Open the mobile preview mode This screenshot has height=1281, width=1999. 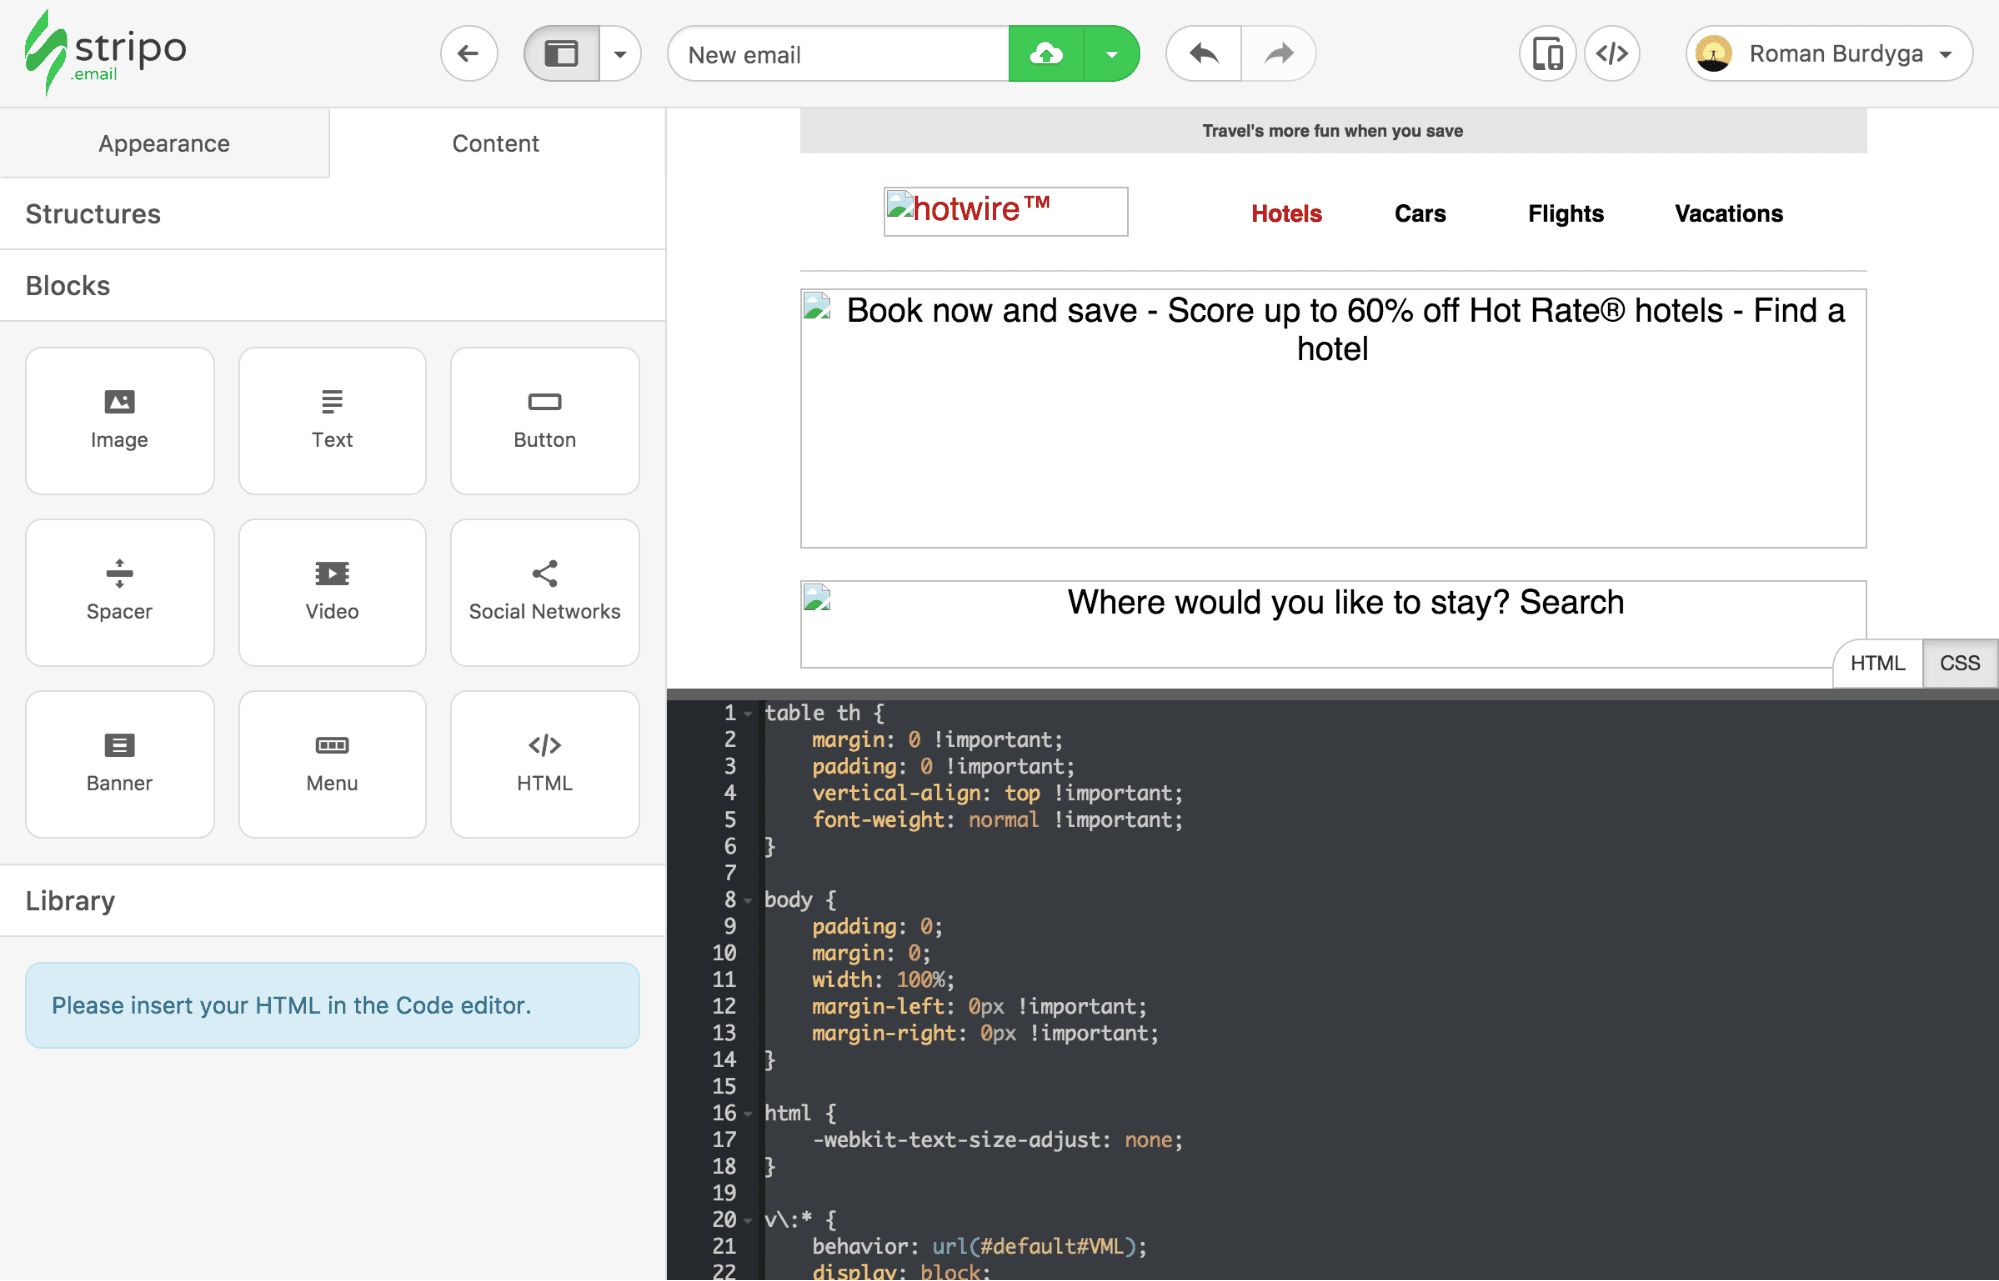[x=1547, y=53]
